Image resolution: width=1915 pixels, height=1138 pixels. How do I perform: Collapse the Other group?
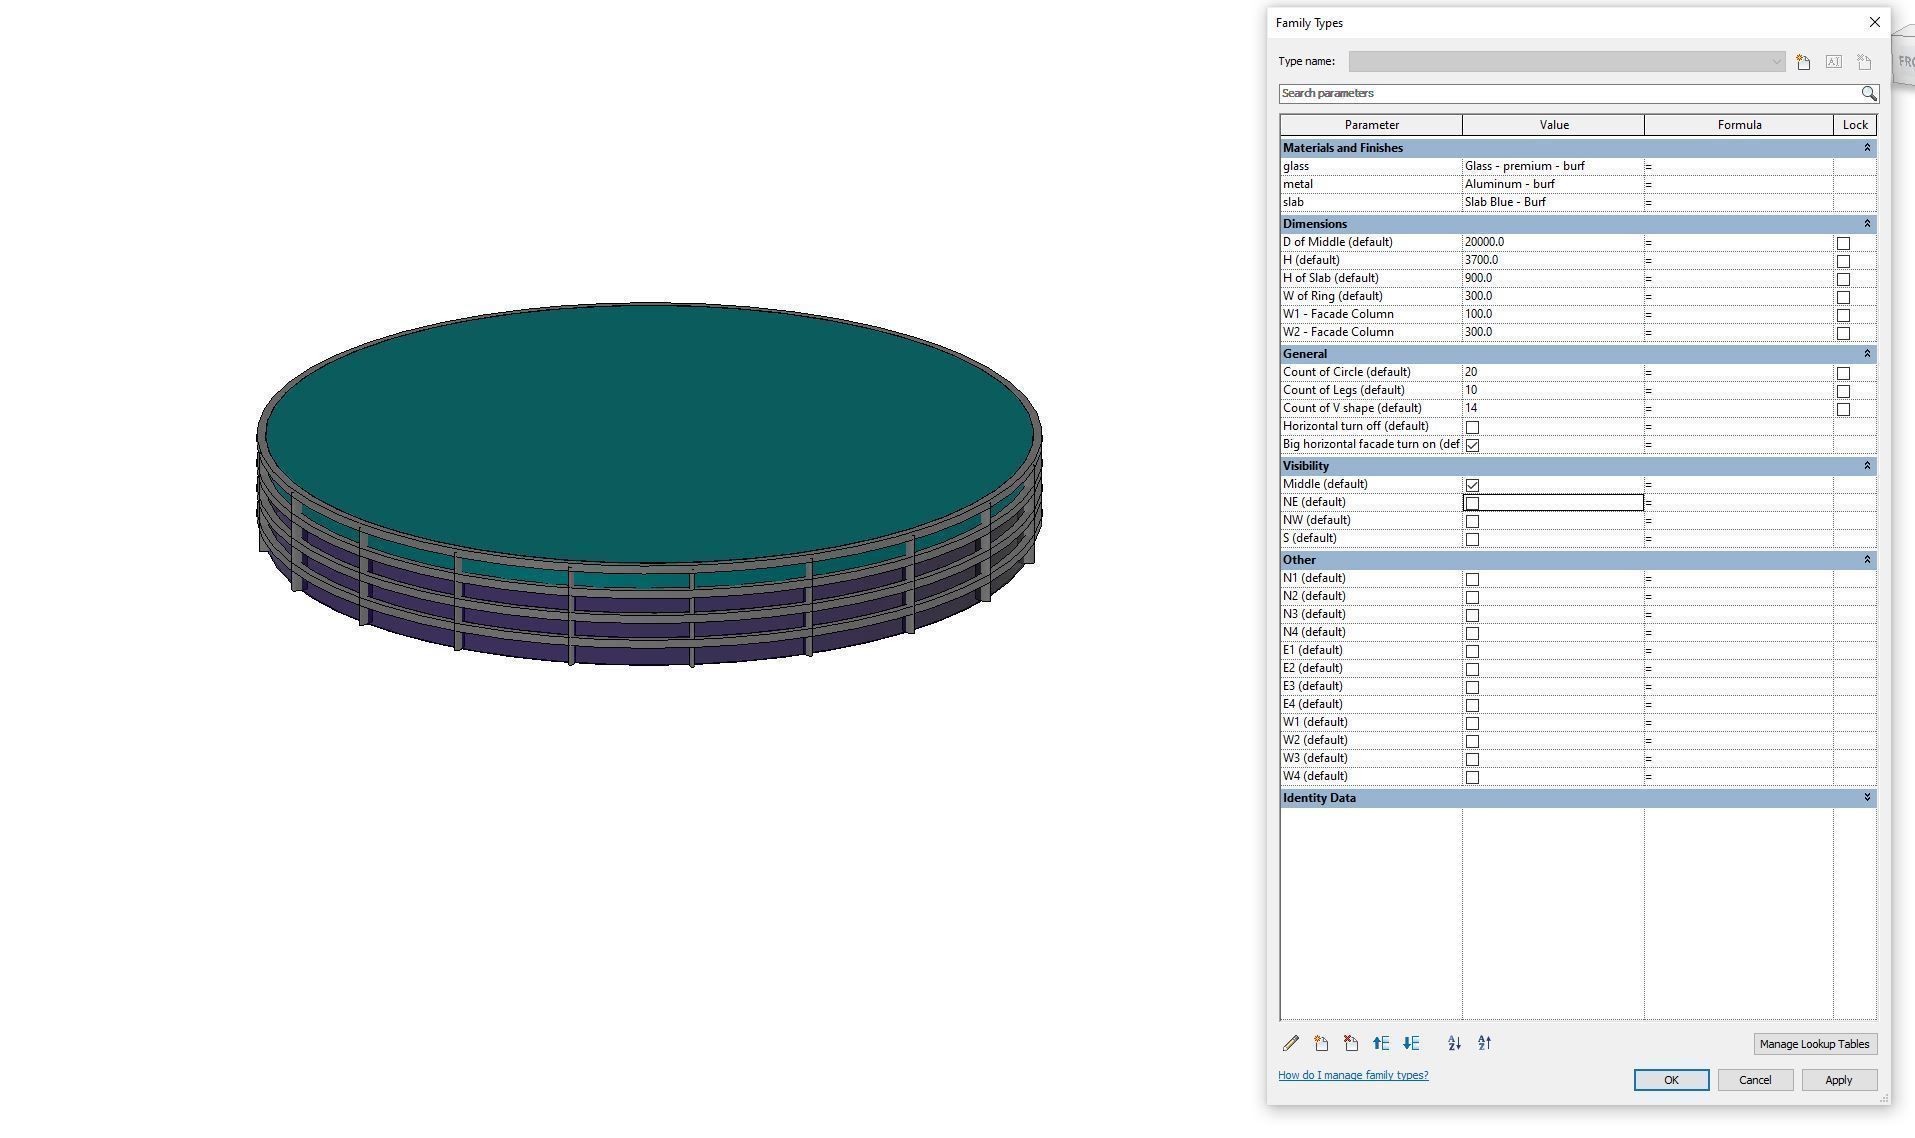point(1866,560)
